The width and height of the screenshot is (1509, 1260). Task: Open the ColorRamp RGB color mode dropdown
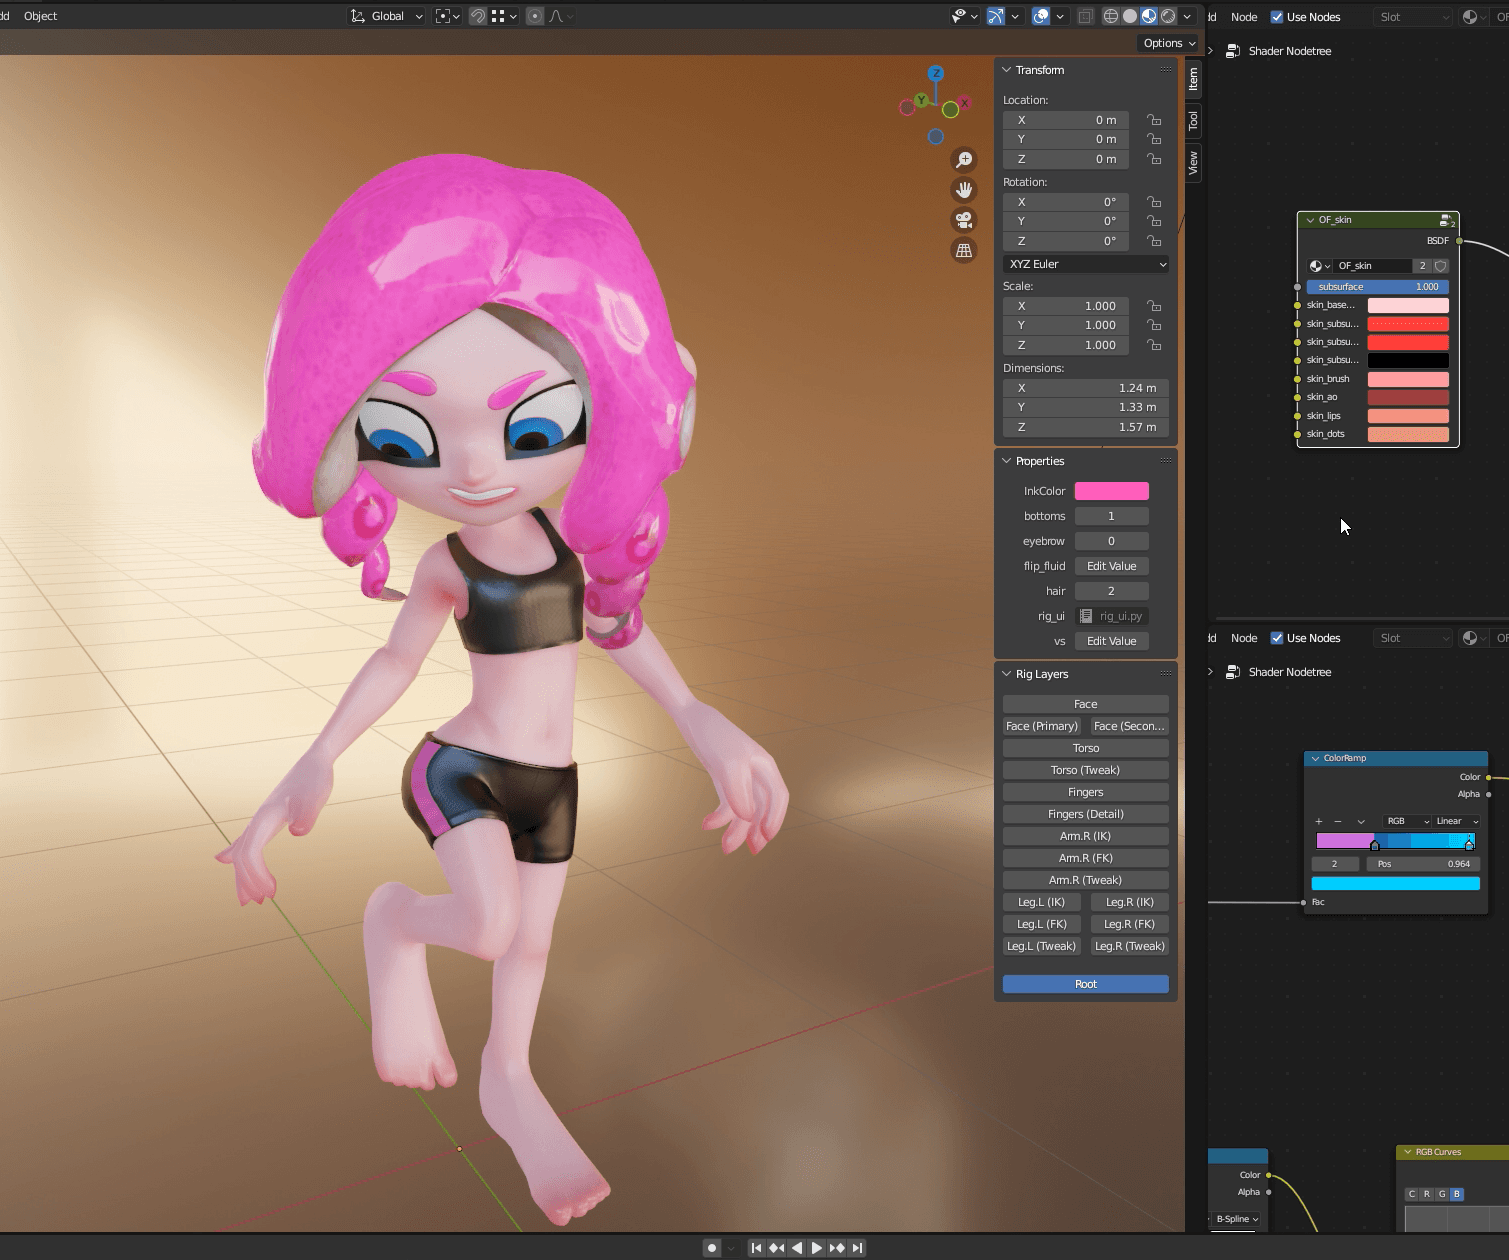pyautogui.click(x=1406, y=821)
